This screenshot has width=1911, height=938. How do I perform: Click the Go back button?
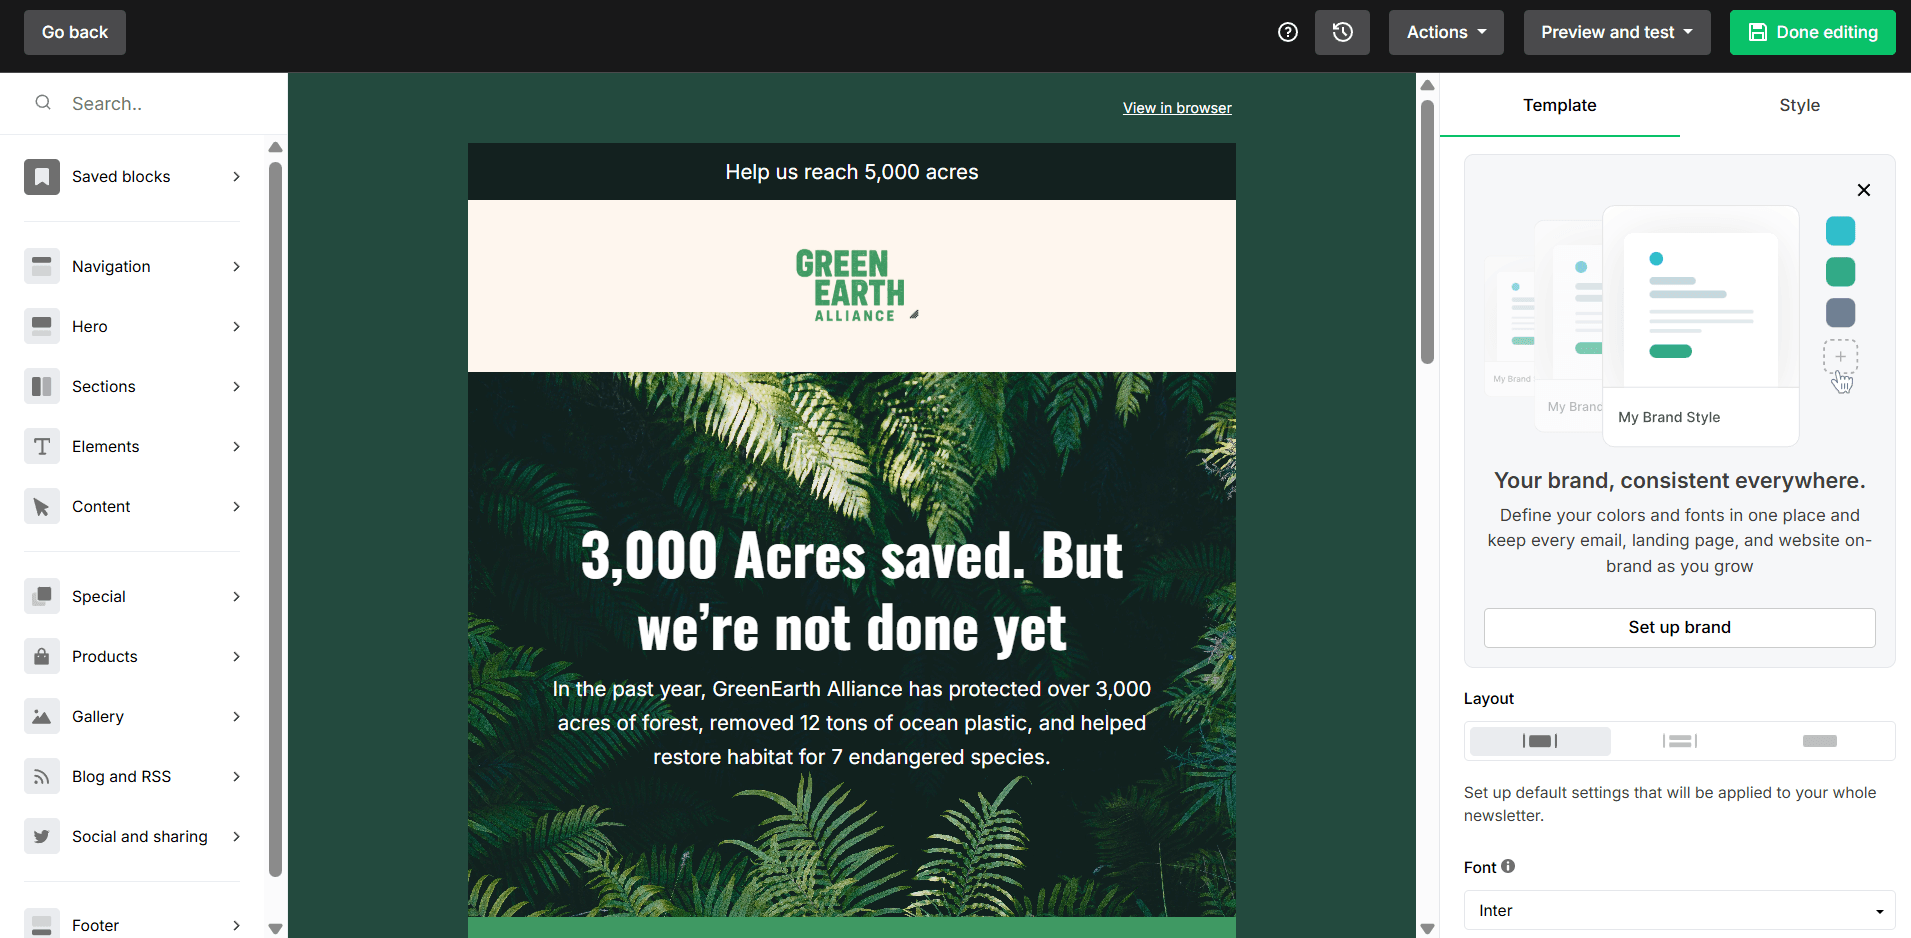[x=75, y=32]
